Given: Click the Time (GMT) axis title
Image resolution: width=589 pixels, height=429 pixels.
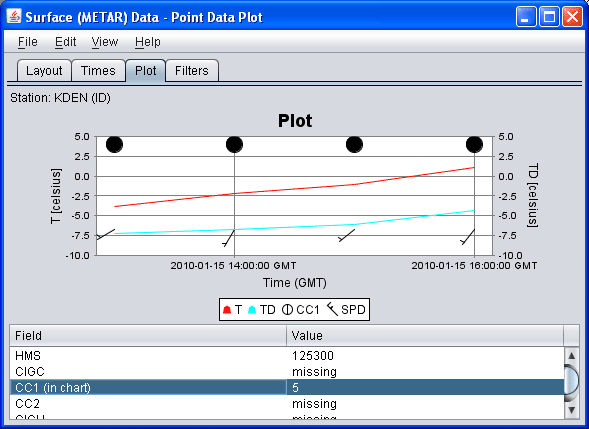Looking at the screenshot, I should [x=294, y=282].
